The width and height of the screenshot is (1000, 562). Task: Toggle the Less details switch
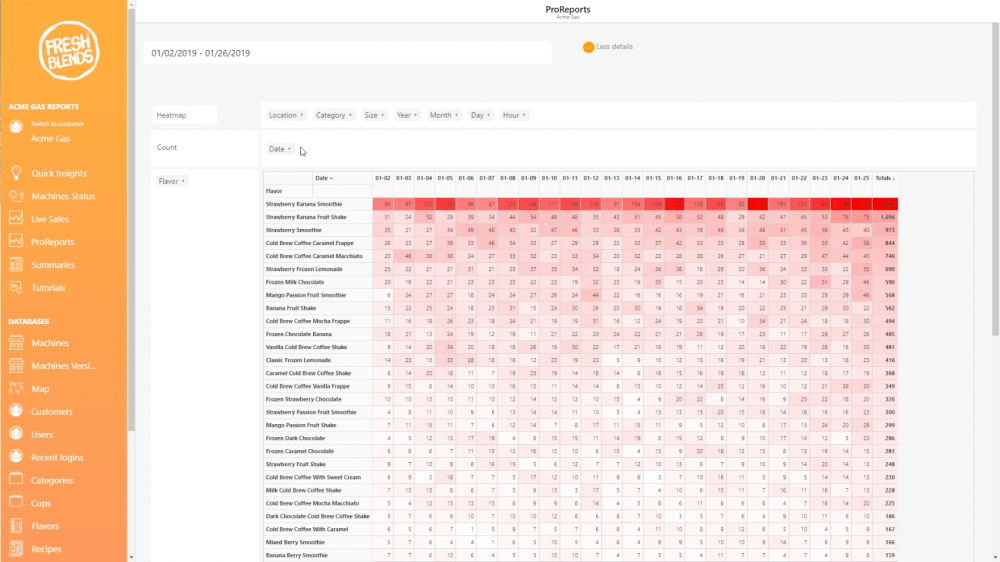click(589, 47)
